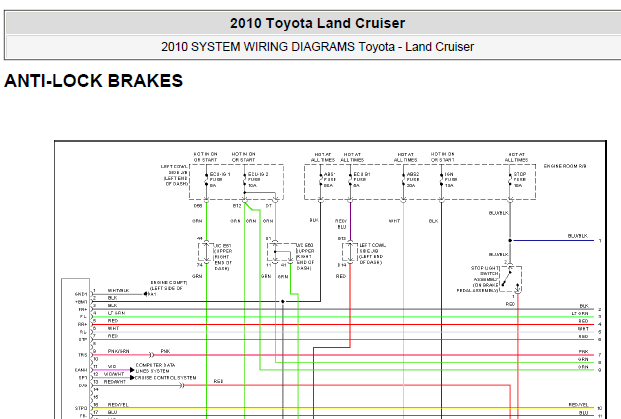Click the arrowhead pointing to Computer Data Lines System
621x419 pixels.
coord(132,370)
